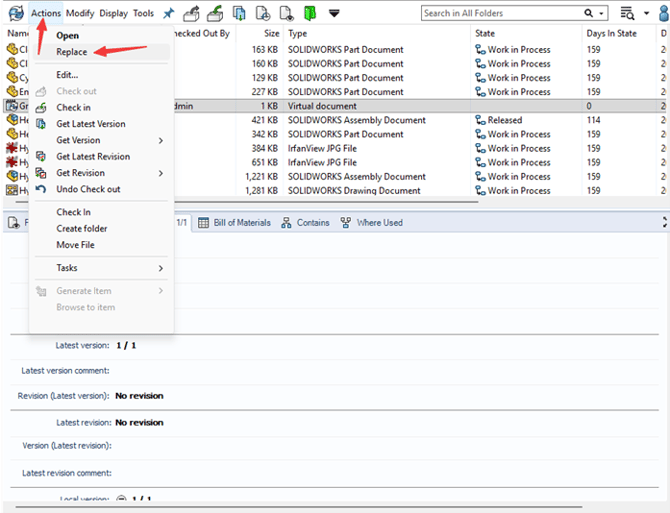Expand the Tasks submenu arrow
Screen dimensions: 670x513
pos(161,268)
